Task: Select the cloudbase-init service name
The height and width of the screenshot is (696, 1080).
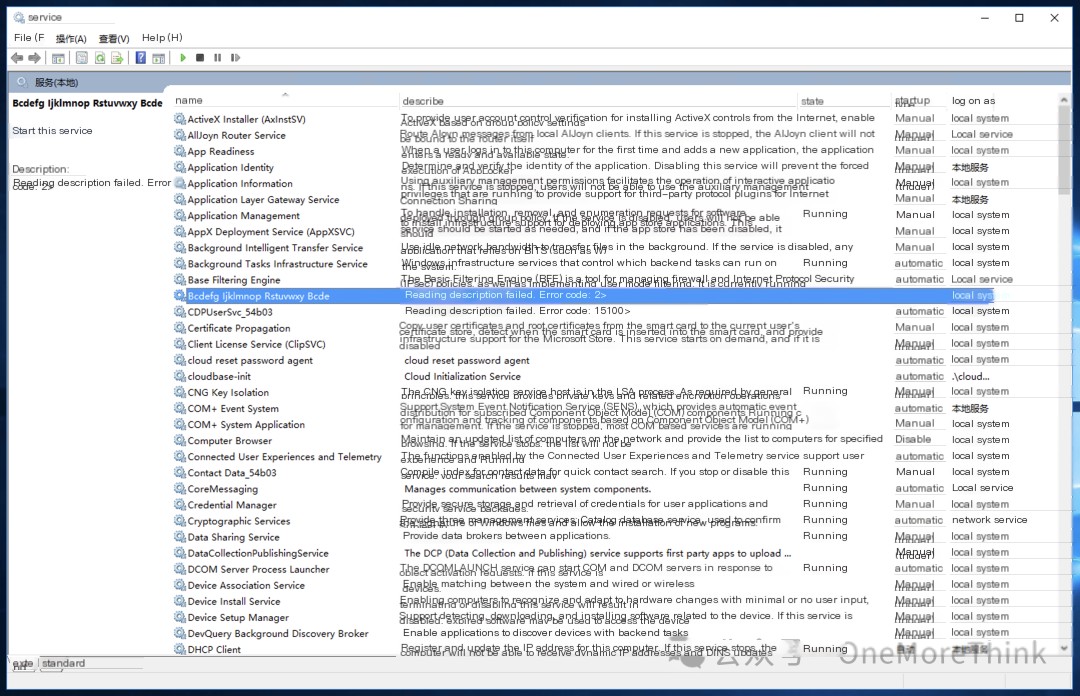Action: click(x=219, y=376)
